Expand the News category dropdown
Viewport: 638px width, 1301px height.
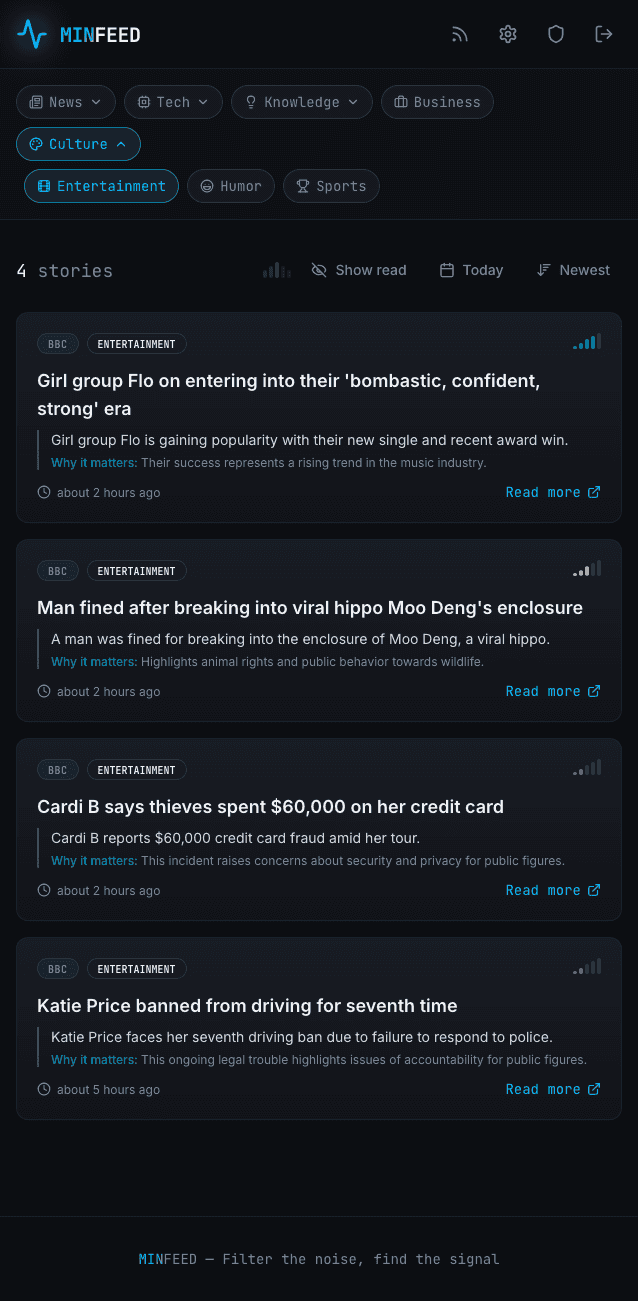(66, 102)
